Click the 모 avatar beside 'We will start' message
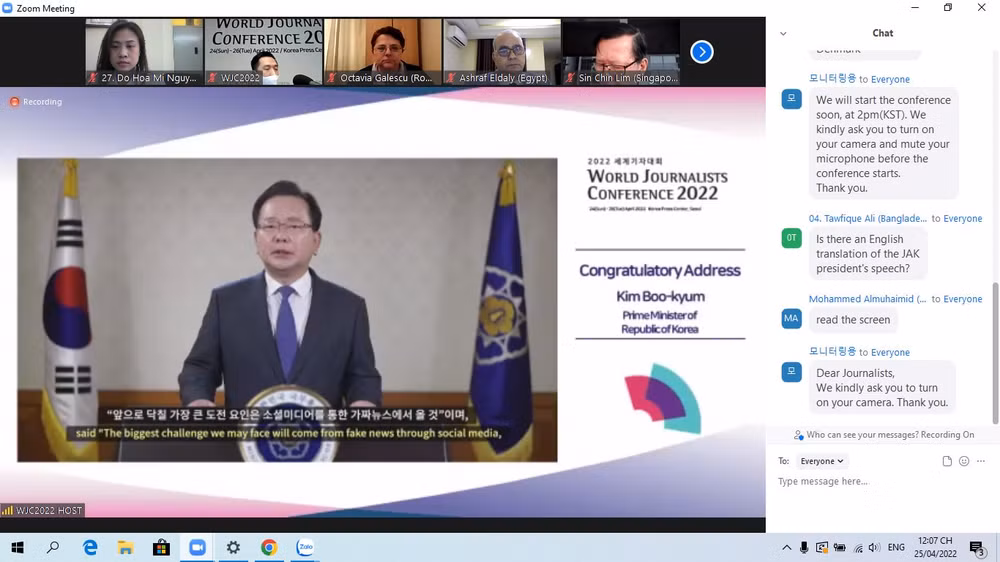The height and width of the screenshot is (562, 1000). click(791, 99)
